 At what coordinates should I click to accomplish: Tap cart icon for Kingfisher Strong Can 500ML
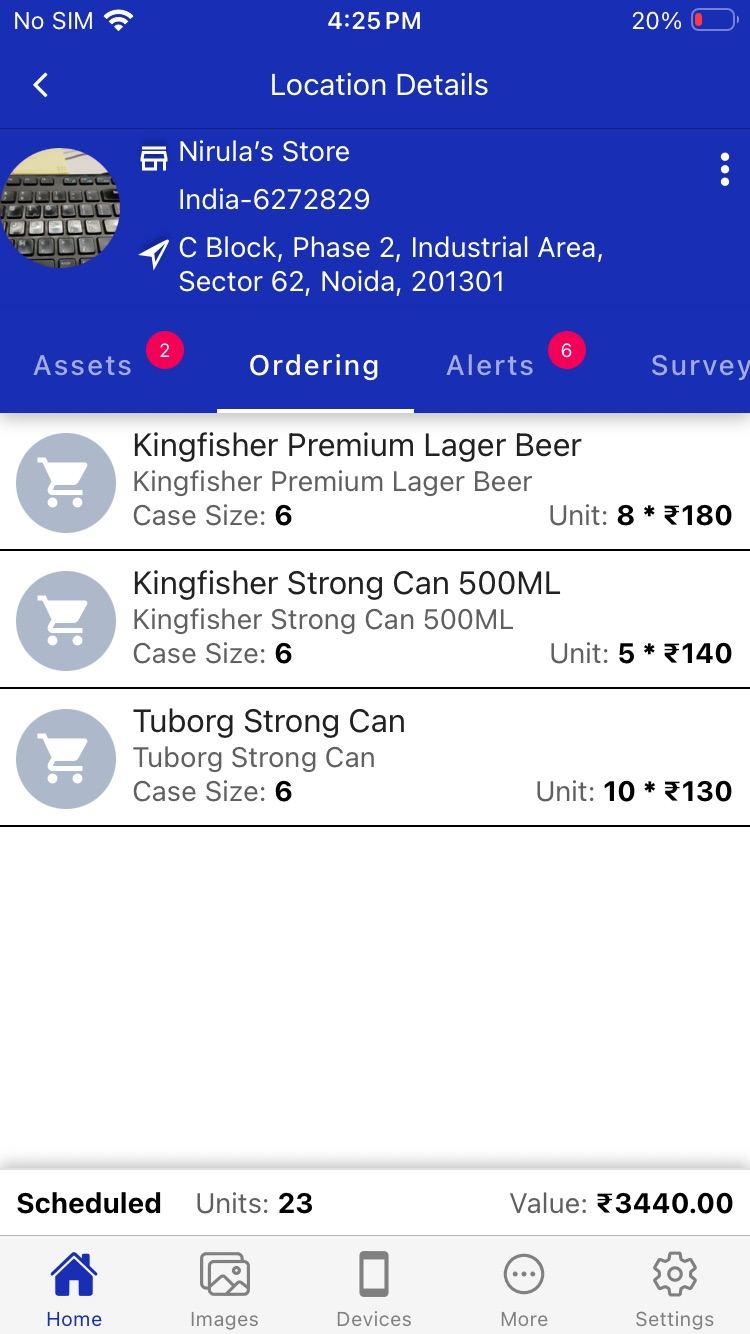[x=66, y=620]
